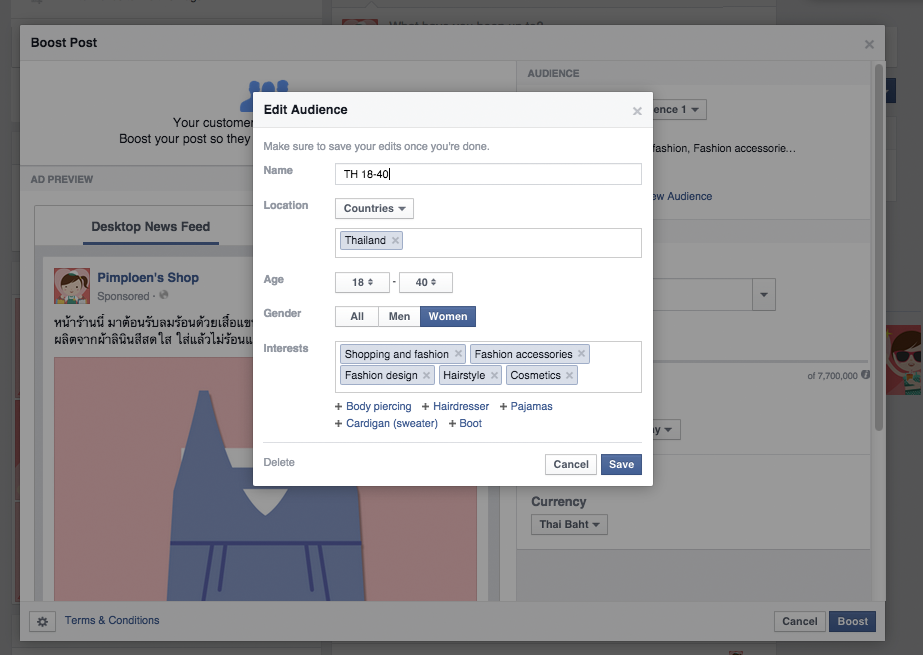Select Women gender option
The width and height of the screenshot is (923, 655).
(x=448, y=317)
